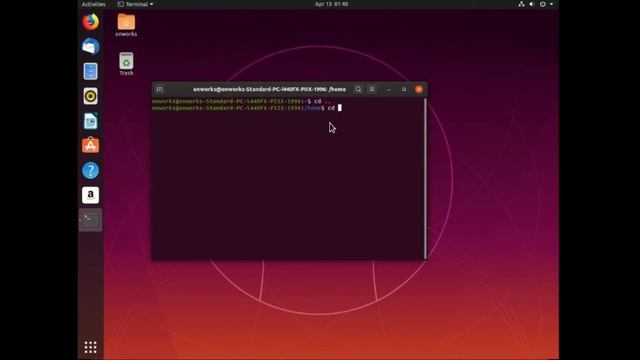Open Firefox from the dock
This screenshot has height=360, width=640.
tap(91, 22)
